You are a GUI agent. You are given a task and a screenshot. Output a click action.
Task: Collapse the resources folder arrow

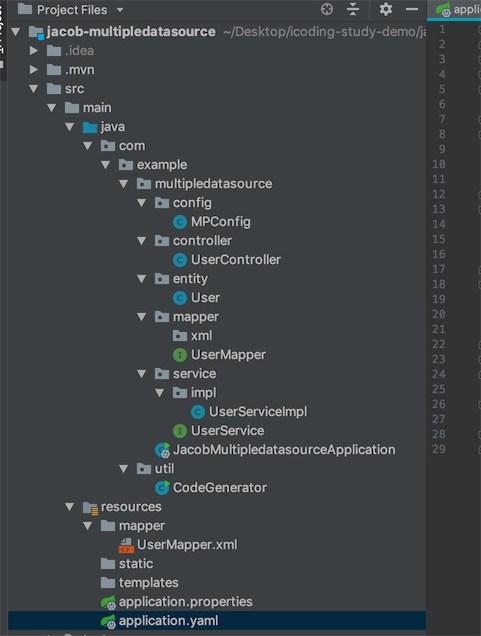pyautogui.click(x=70, y=507)
